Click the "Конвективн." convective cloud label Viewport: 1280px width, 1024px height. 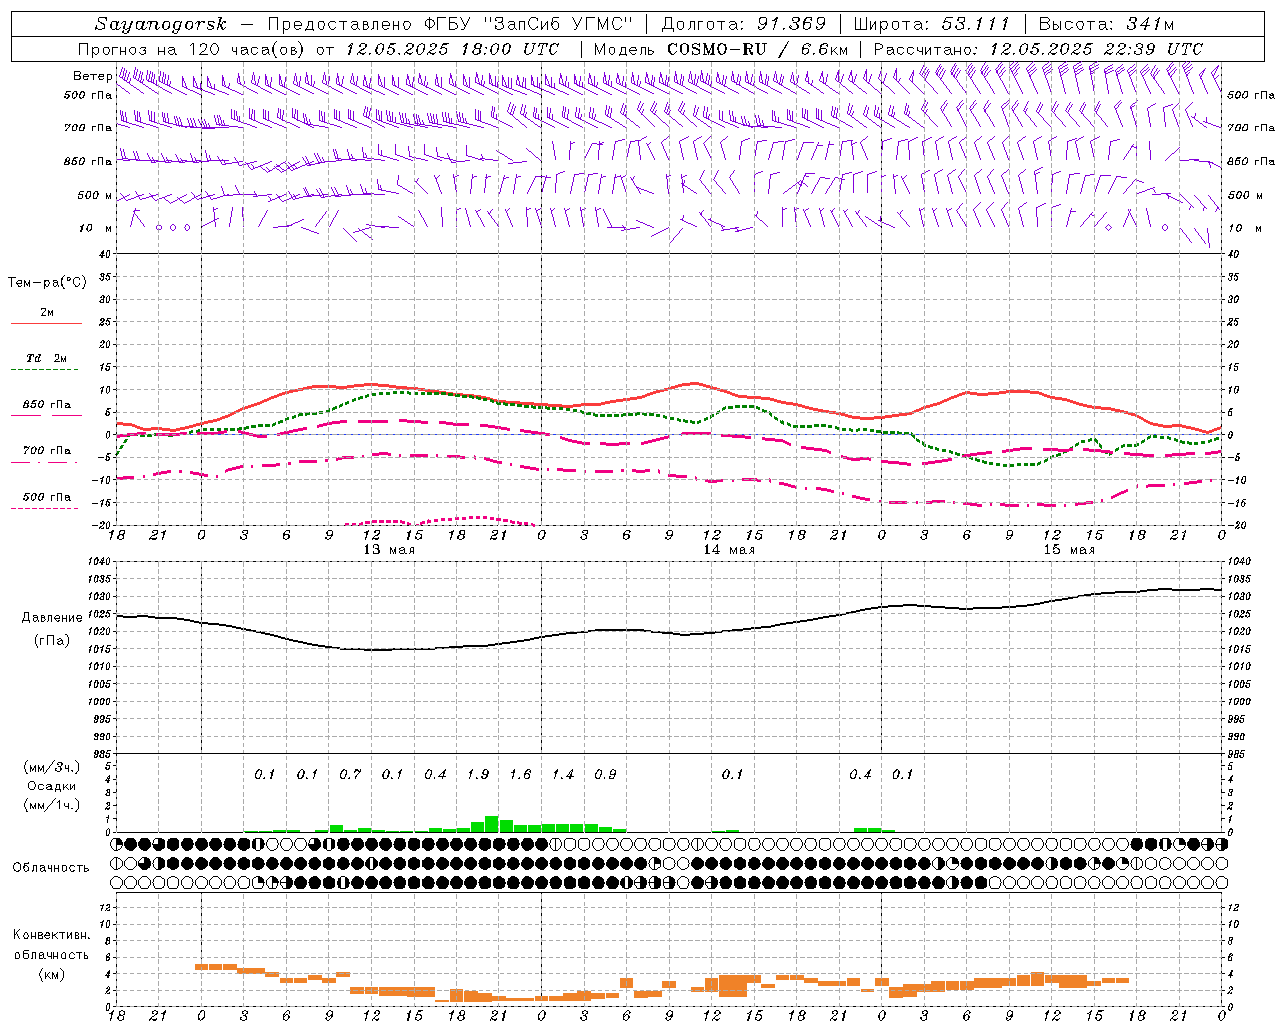(51, 935)
